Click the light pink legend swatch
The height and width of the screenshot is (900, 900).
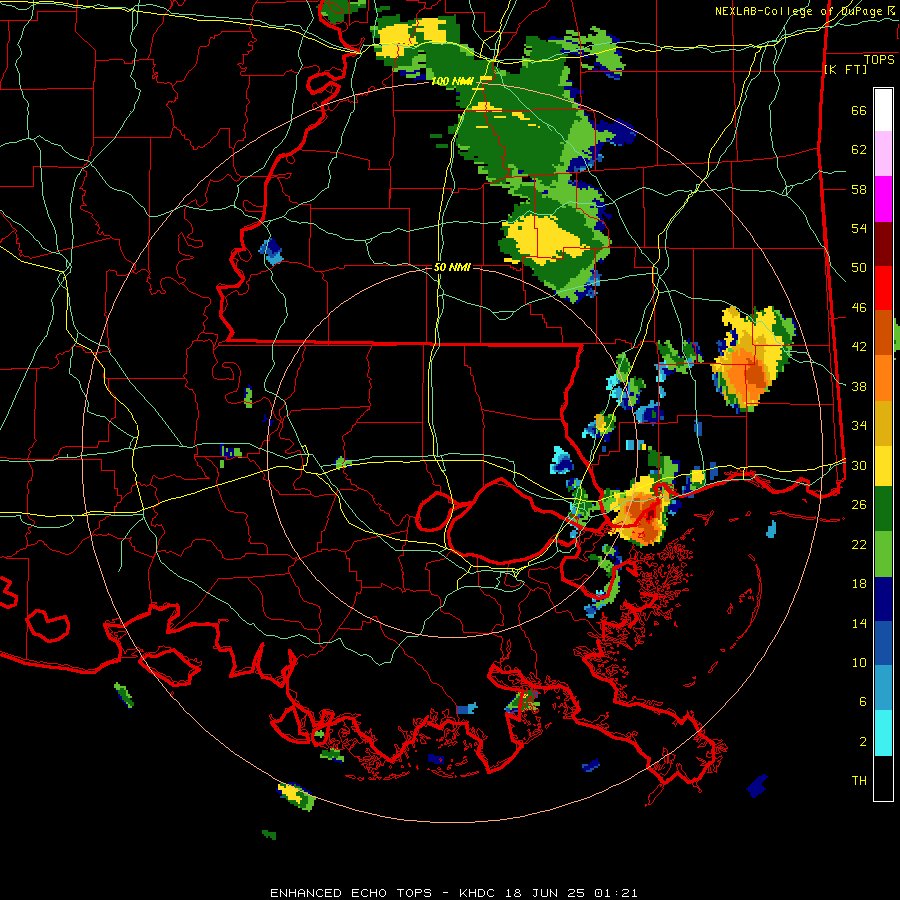pyautogui.click(x=883, y=154)
